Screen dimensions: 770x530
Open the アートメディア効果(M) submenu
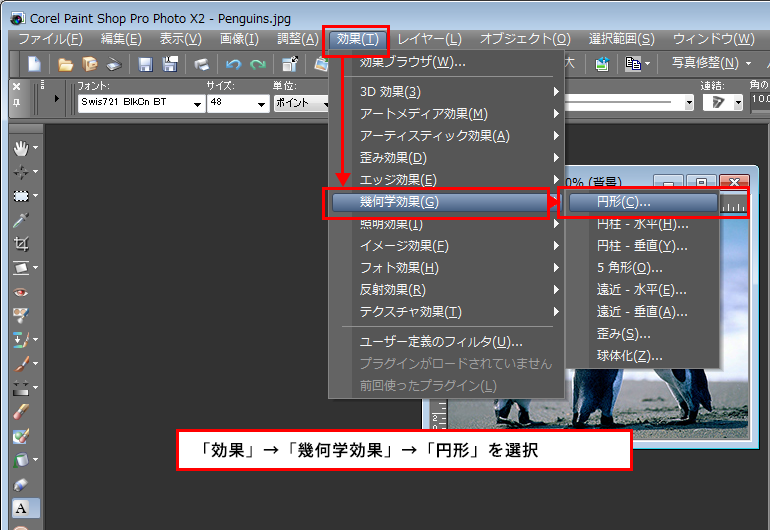(x=446, y=113)
